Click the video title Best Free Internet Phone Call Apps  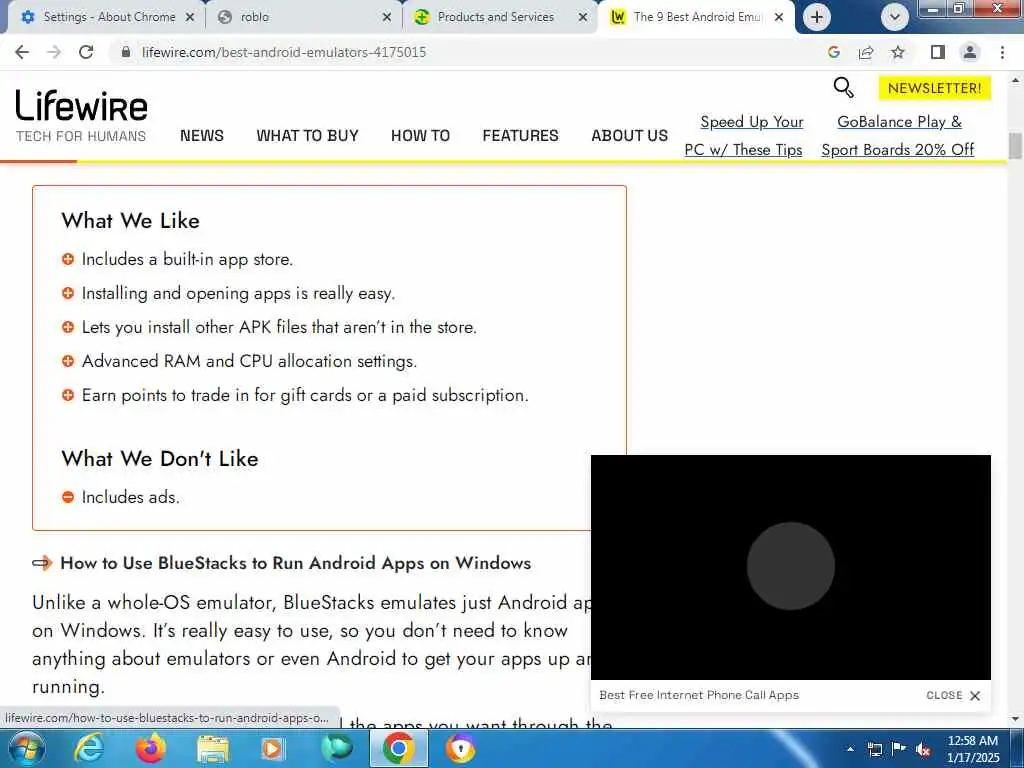point(699,696)
